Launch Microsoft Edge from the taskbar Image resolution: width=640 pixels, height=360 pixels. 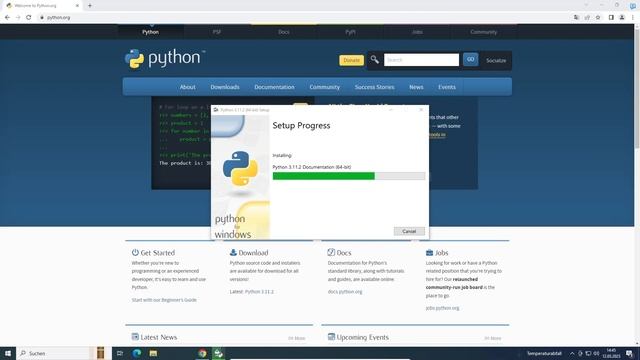pos(136,353)
